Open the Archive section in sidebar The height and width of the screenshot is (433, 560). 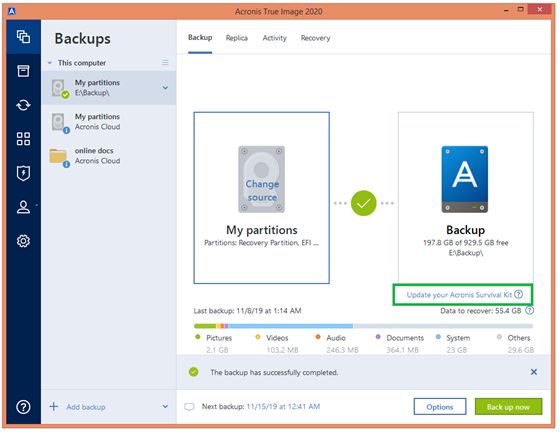click(x=23, y=71)
